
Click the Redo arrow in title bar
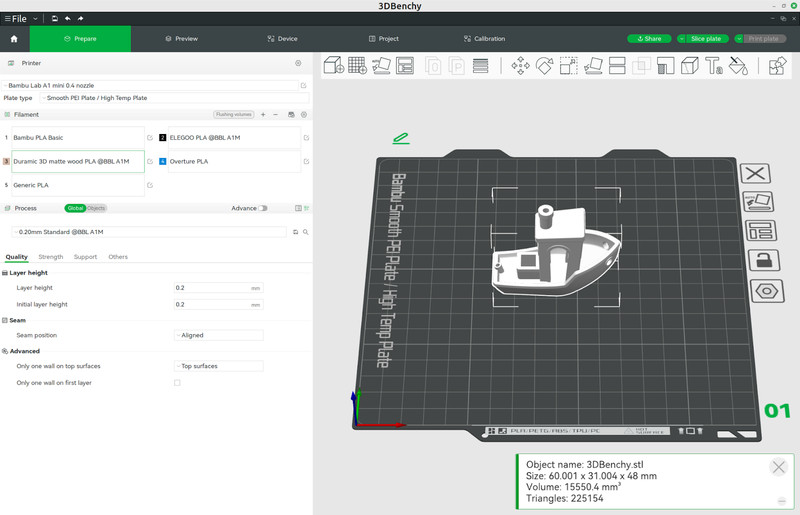tap(81, 18)
